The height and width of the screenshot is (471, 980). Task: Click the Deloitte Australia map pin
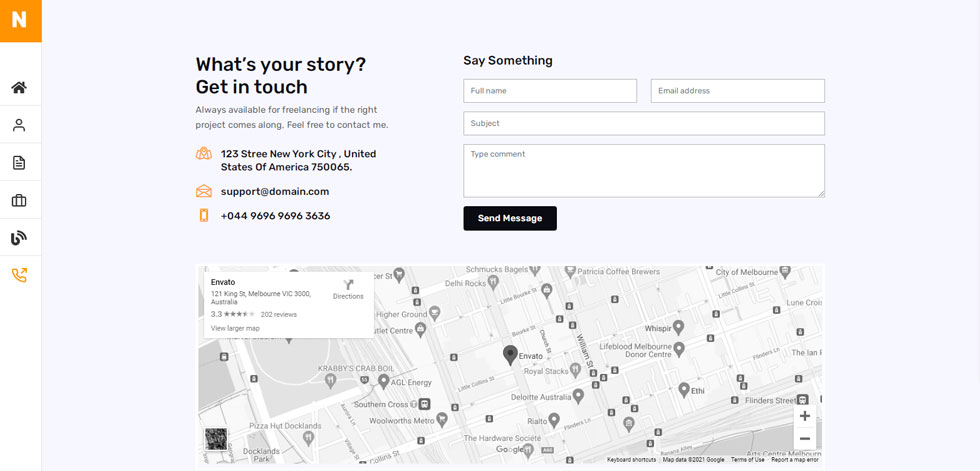tap(578, 396)
